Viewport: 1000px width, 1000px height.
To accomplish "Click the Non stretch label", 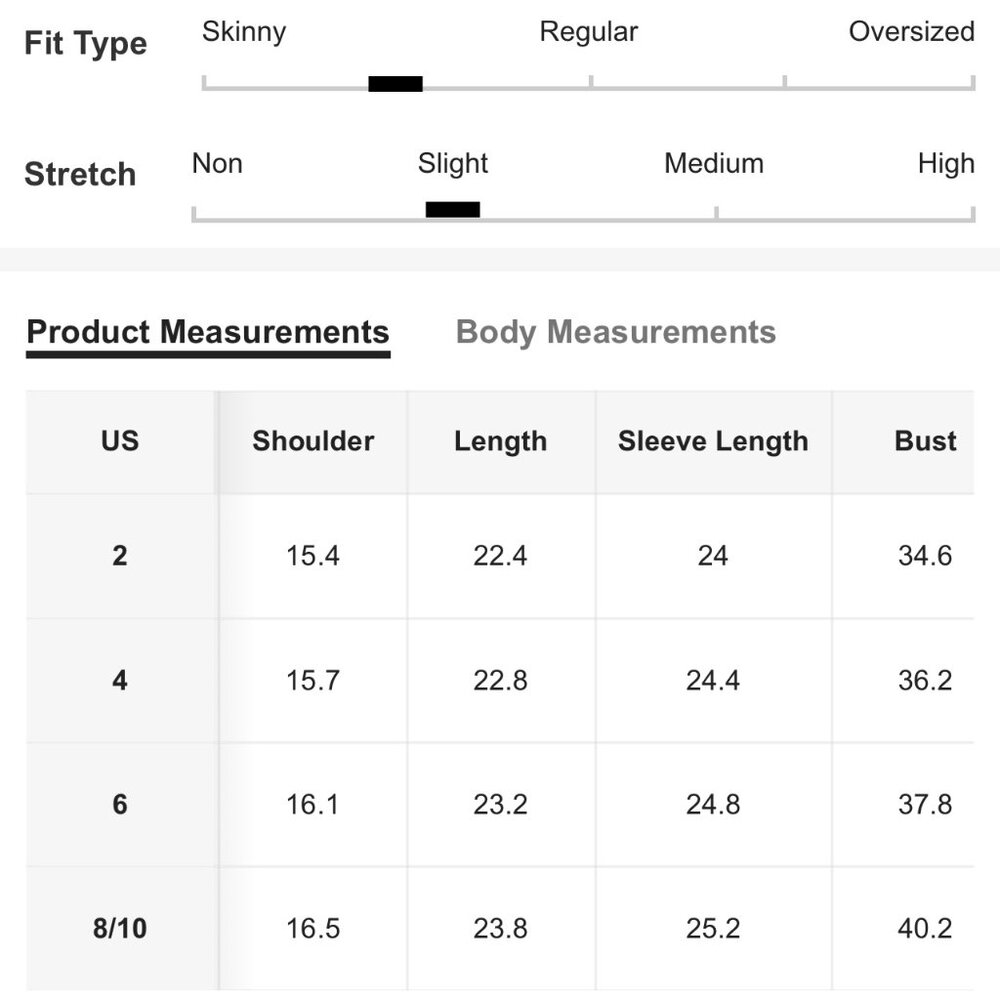I will 217,164.
